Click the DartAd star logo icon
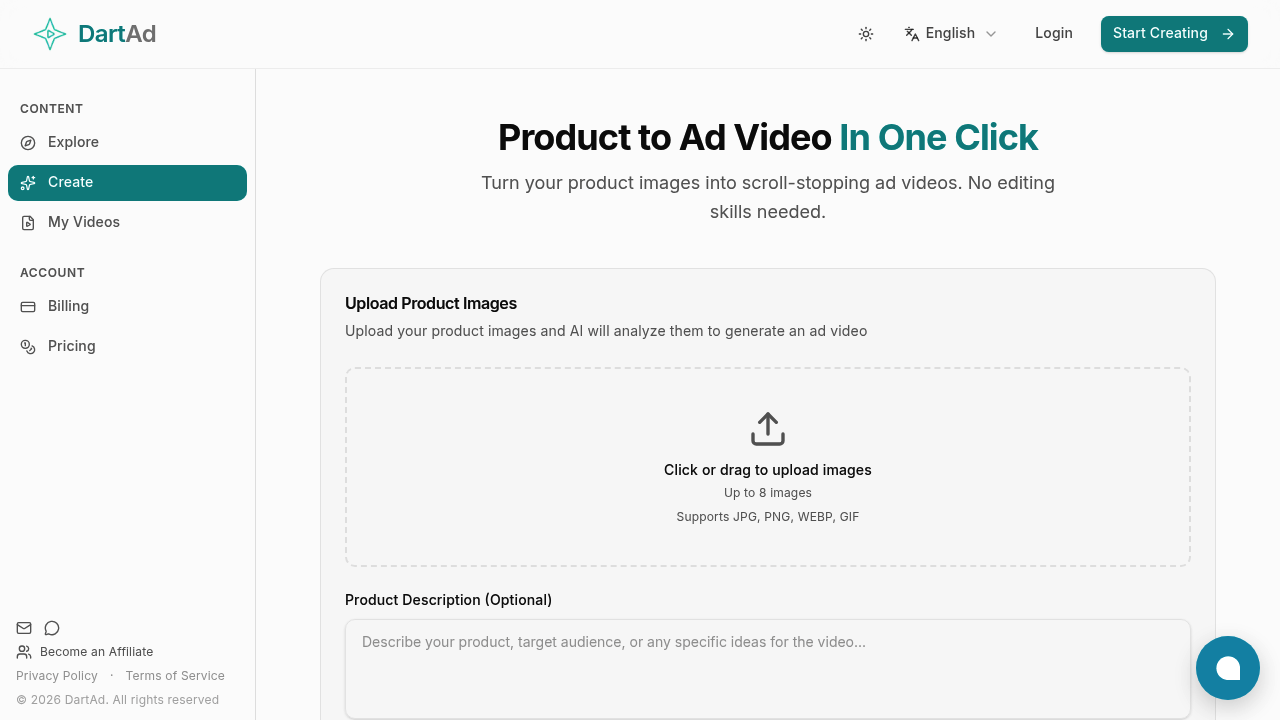 49,34
